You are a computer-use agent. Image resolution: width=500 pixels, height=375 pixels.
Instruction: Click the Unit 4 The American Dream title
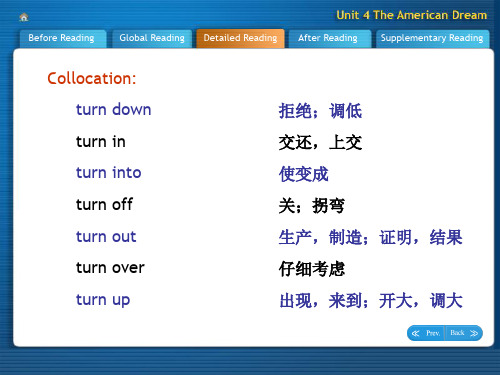(412, 15)
